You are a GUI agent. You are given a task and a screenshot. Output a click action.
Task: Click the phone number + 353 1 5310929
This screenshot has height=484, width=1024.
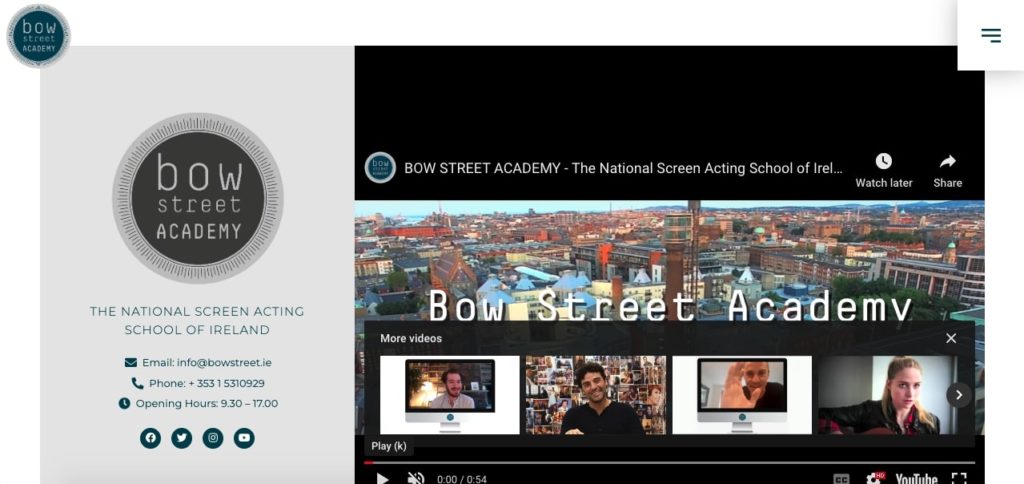(206, 383)
